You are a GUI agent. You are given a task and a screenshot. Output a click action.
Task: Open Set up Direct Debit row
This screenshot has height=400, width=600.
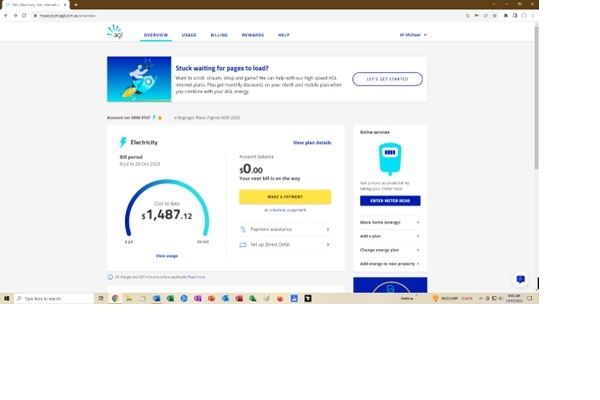coord(285,244)
